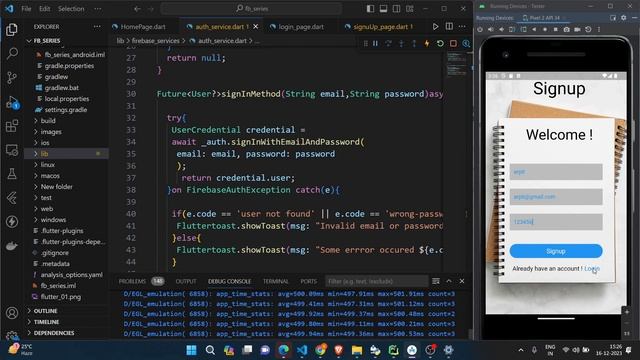The image size is (640, 360).
Task: Expand the New folder directory
Action: [56, 187]
